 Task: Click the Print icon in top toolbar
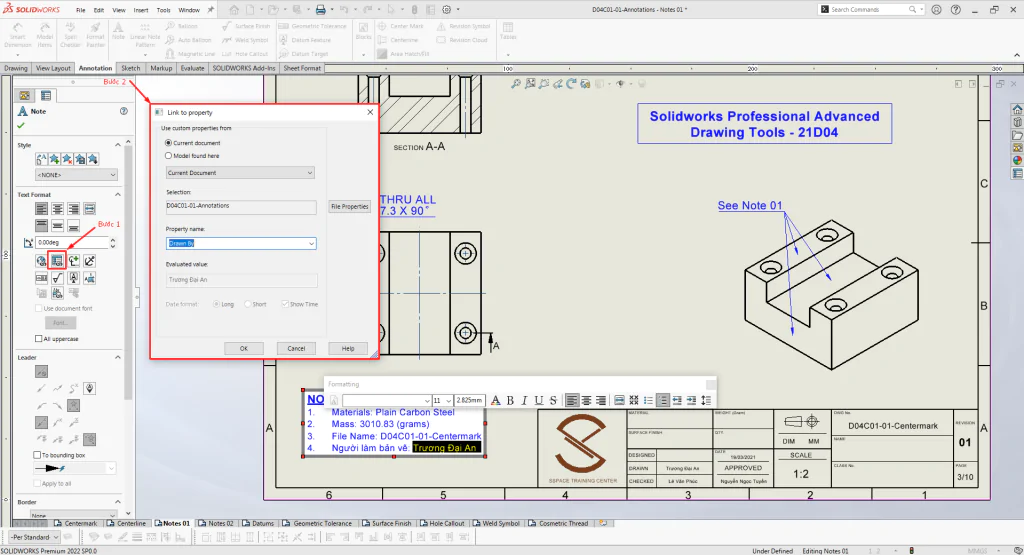coord(321,10)
